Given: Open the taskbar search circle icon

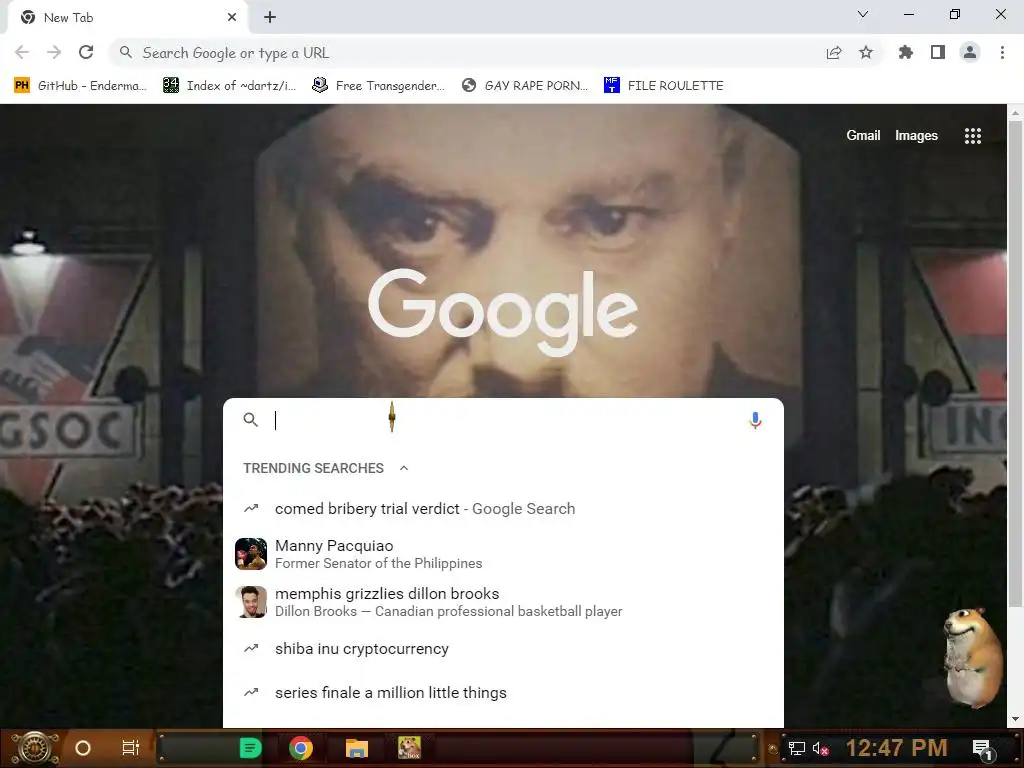Looking at the screenshot, I should point(83,748).
